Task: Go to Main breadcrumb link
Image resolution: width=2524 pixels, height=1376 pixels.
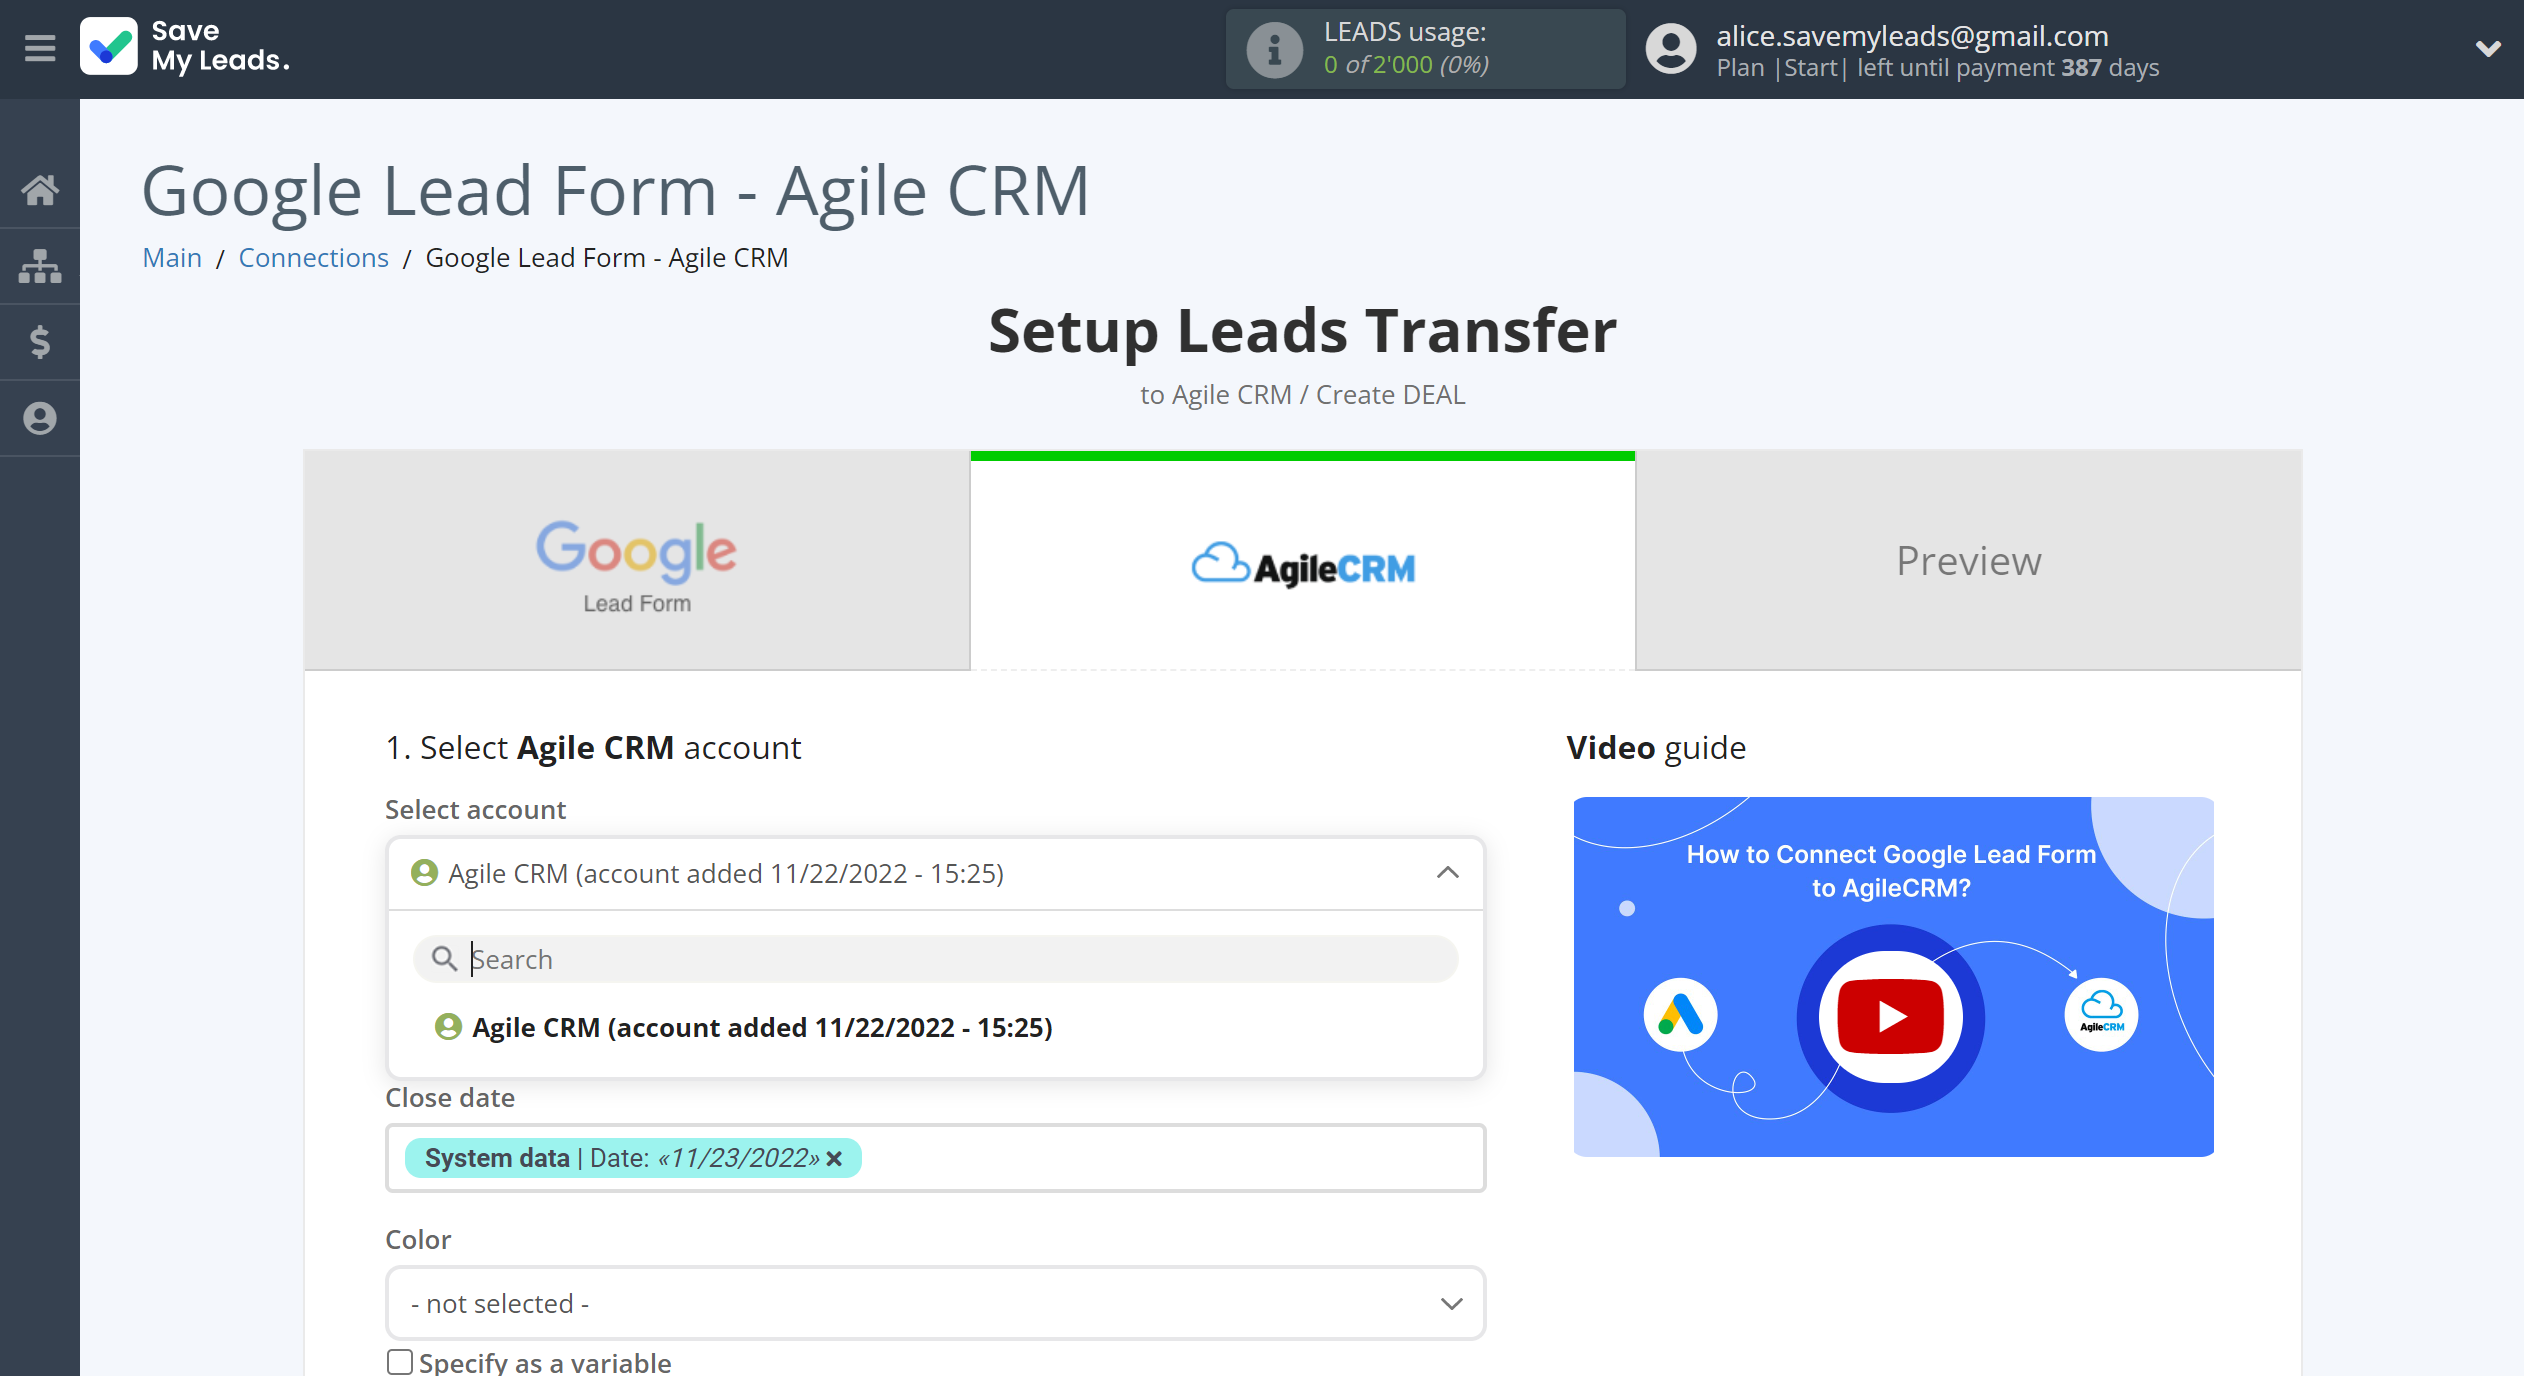Action: point(172,257)
